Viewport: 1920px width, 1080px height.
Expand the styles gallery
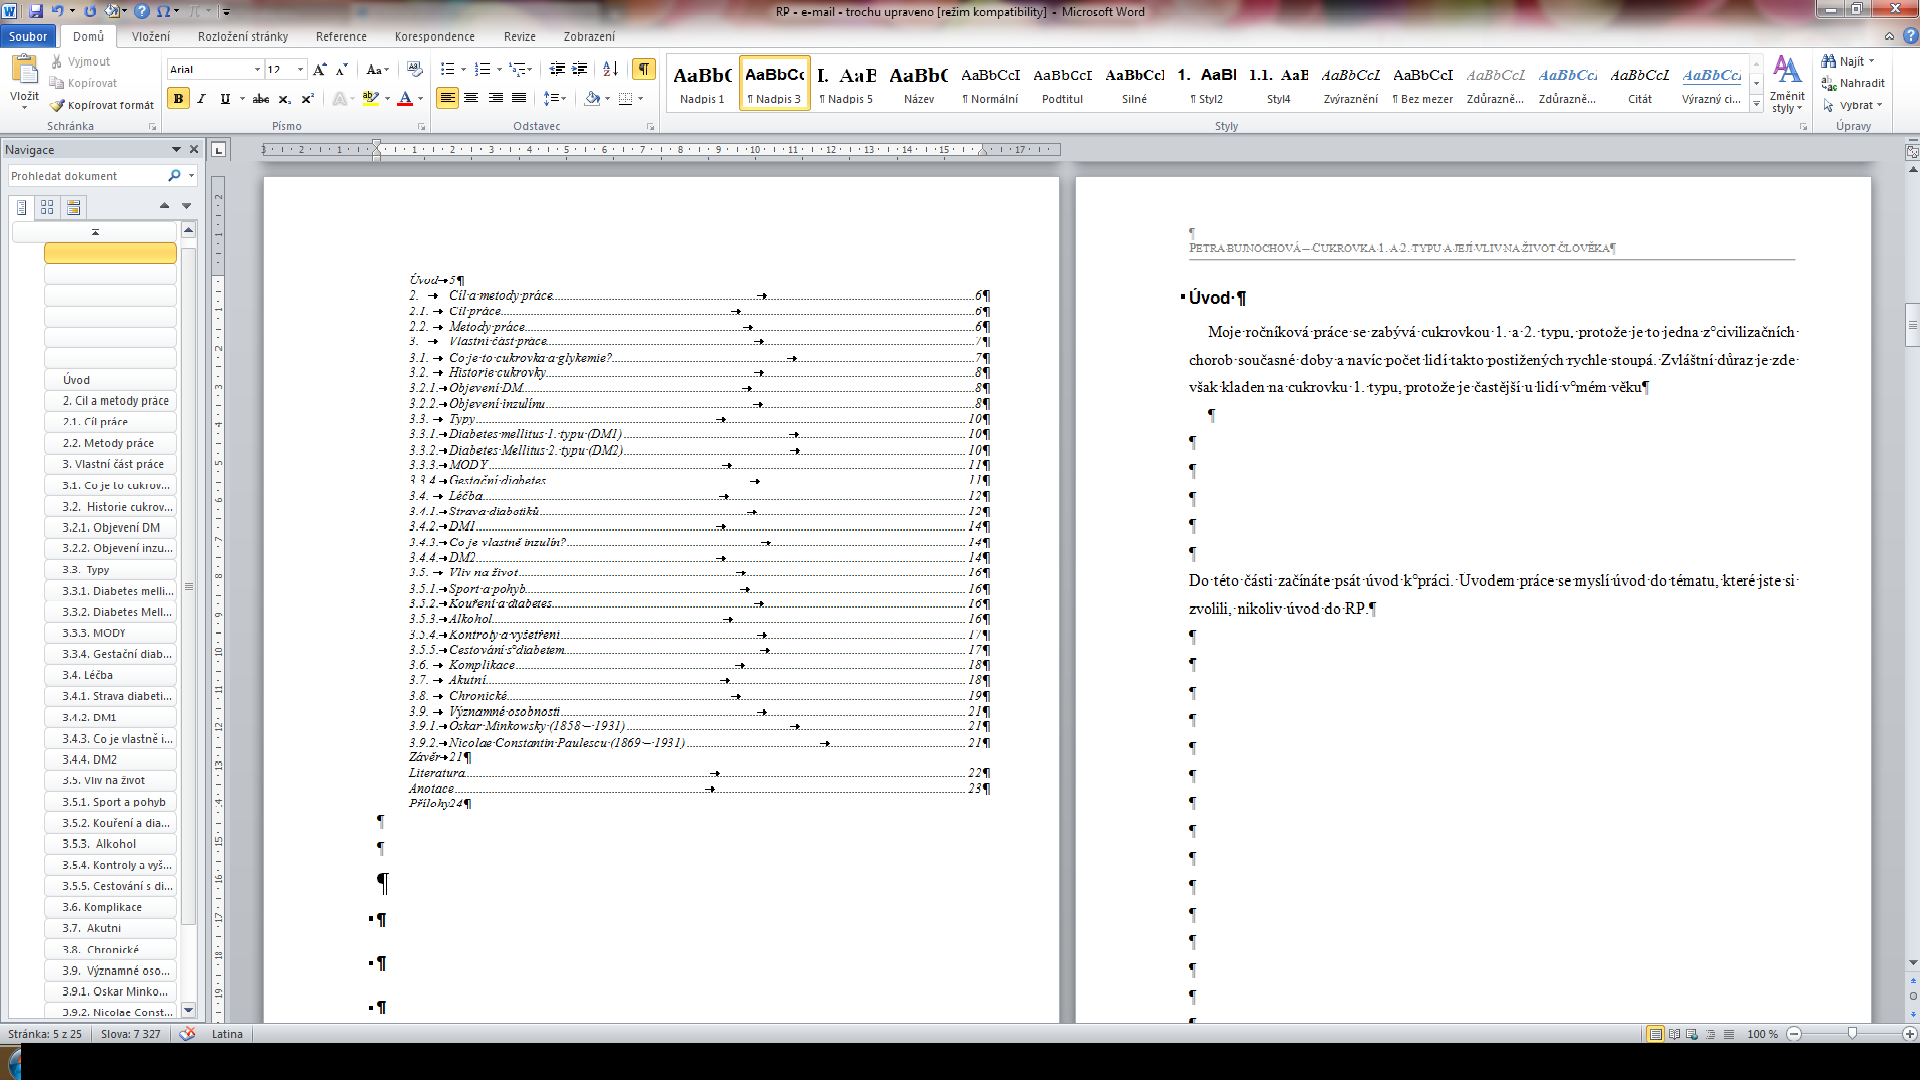click(x=1756, y=104)
